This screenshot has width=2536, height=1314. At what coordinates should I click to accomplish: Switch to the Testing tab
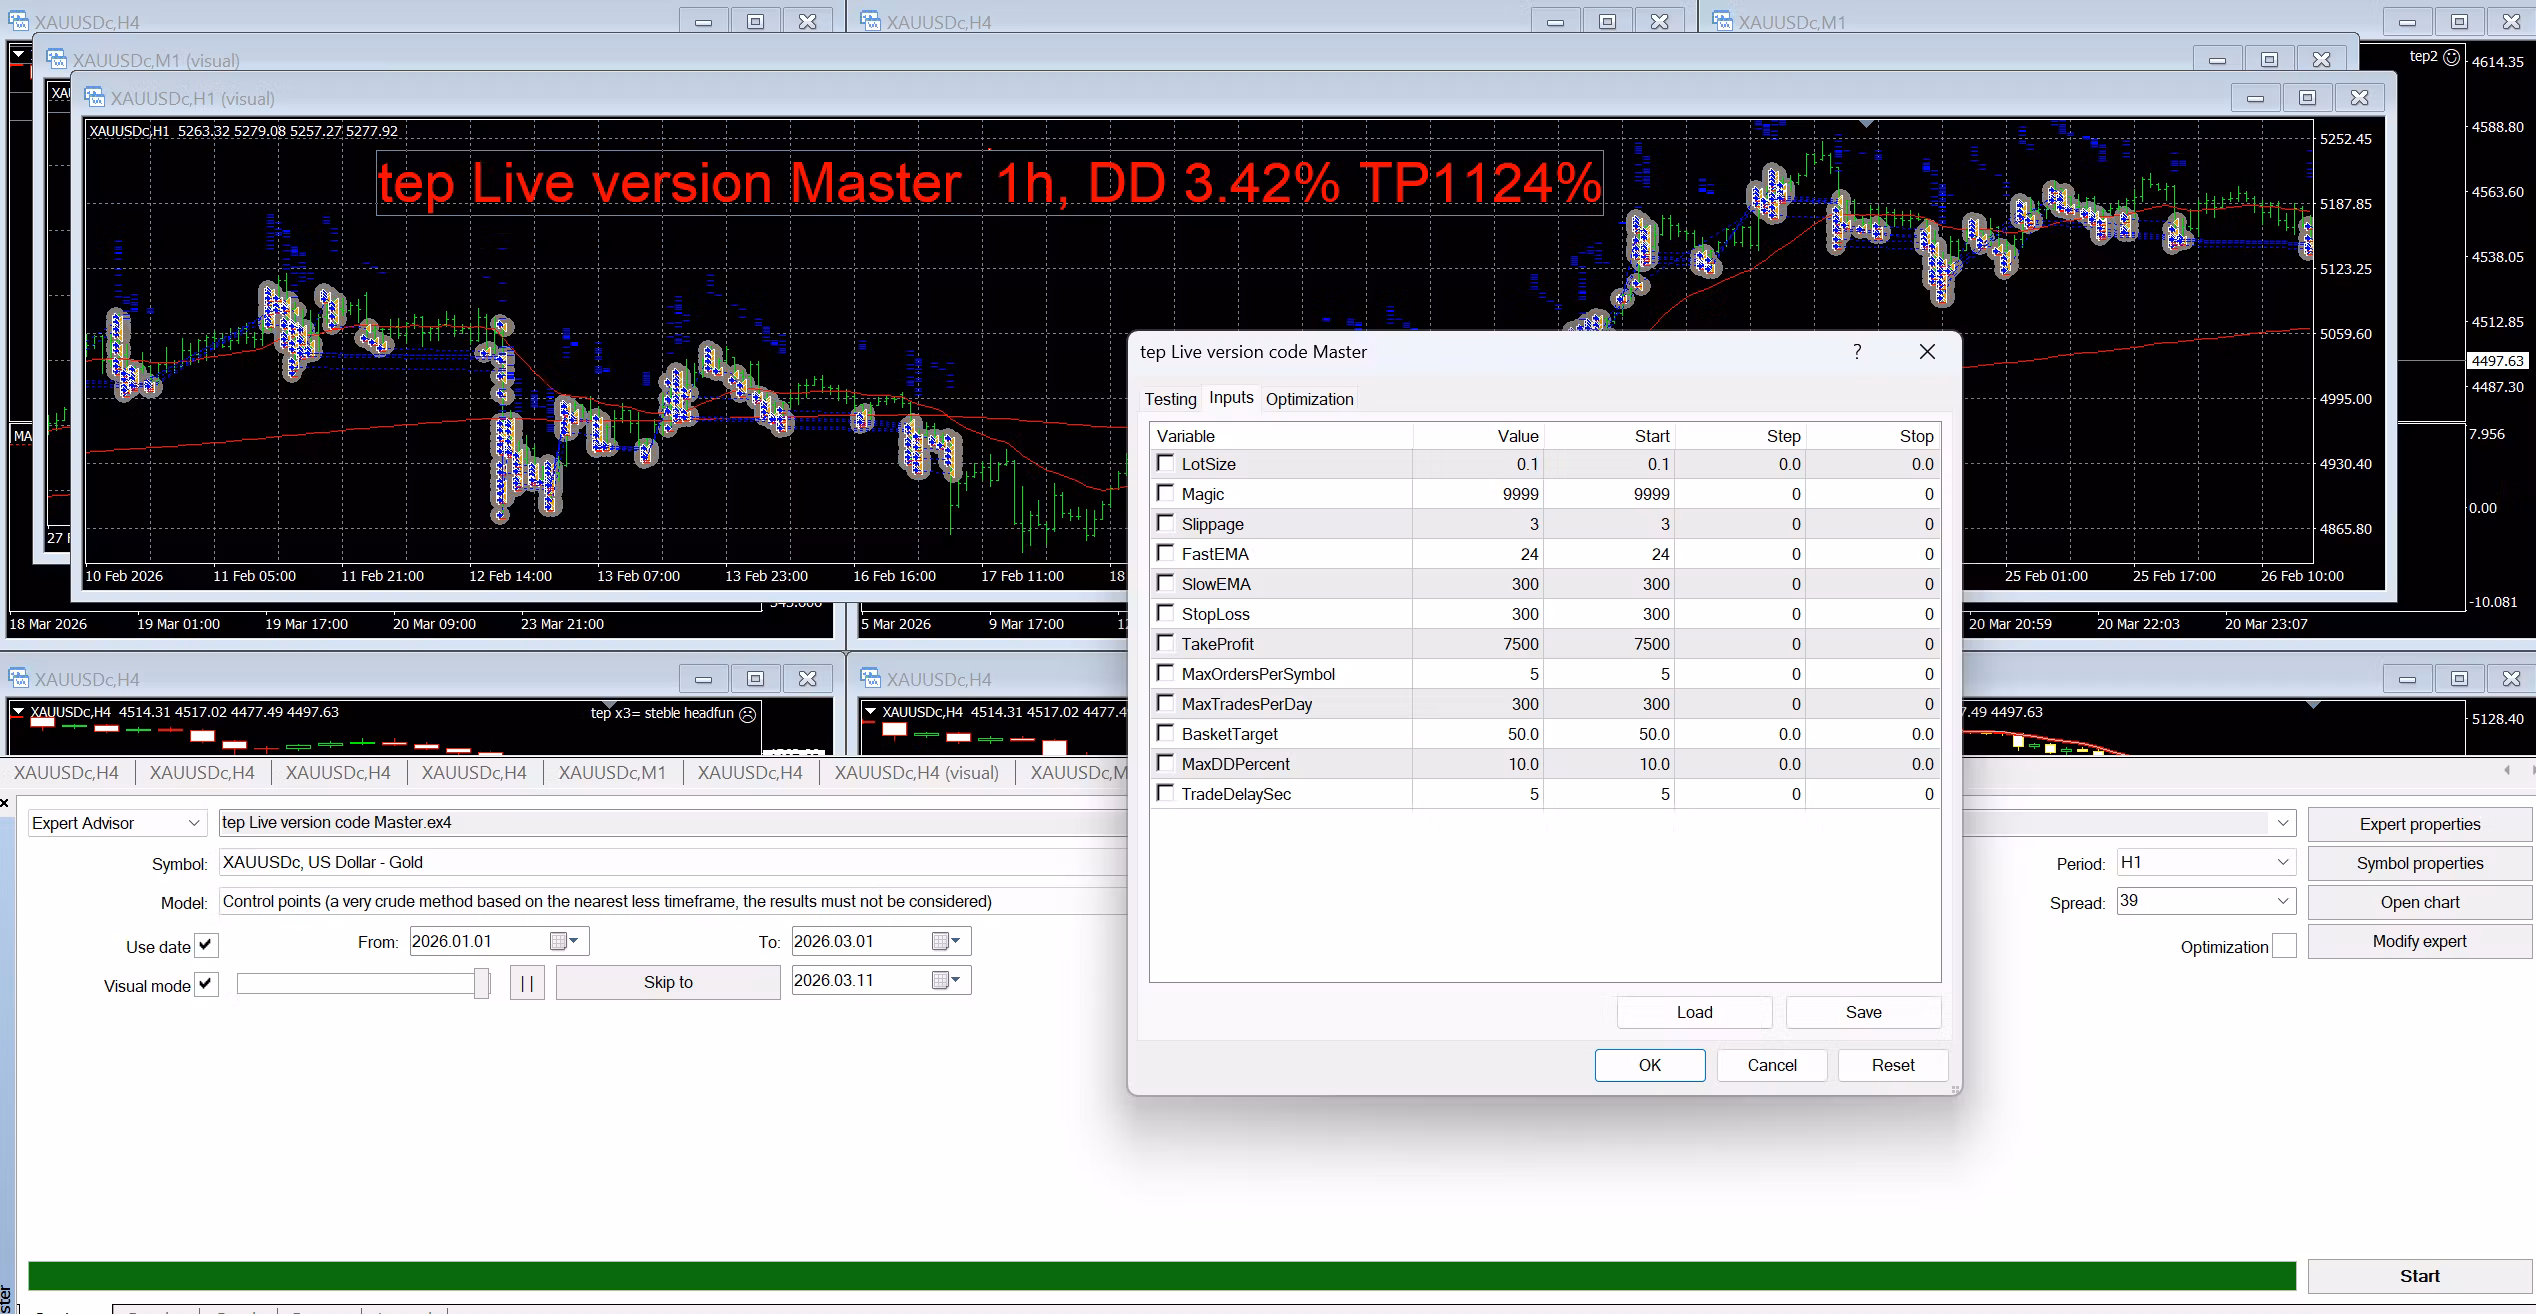(1170, 399)
